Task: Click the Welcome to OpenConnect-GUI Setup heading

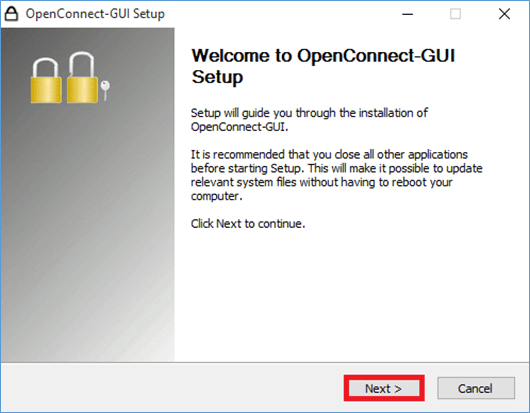Action: coord(323,66)
